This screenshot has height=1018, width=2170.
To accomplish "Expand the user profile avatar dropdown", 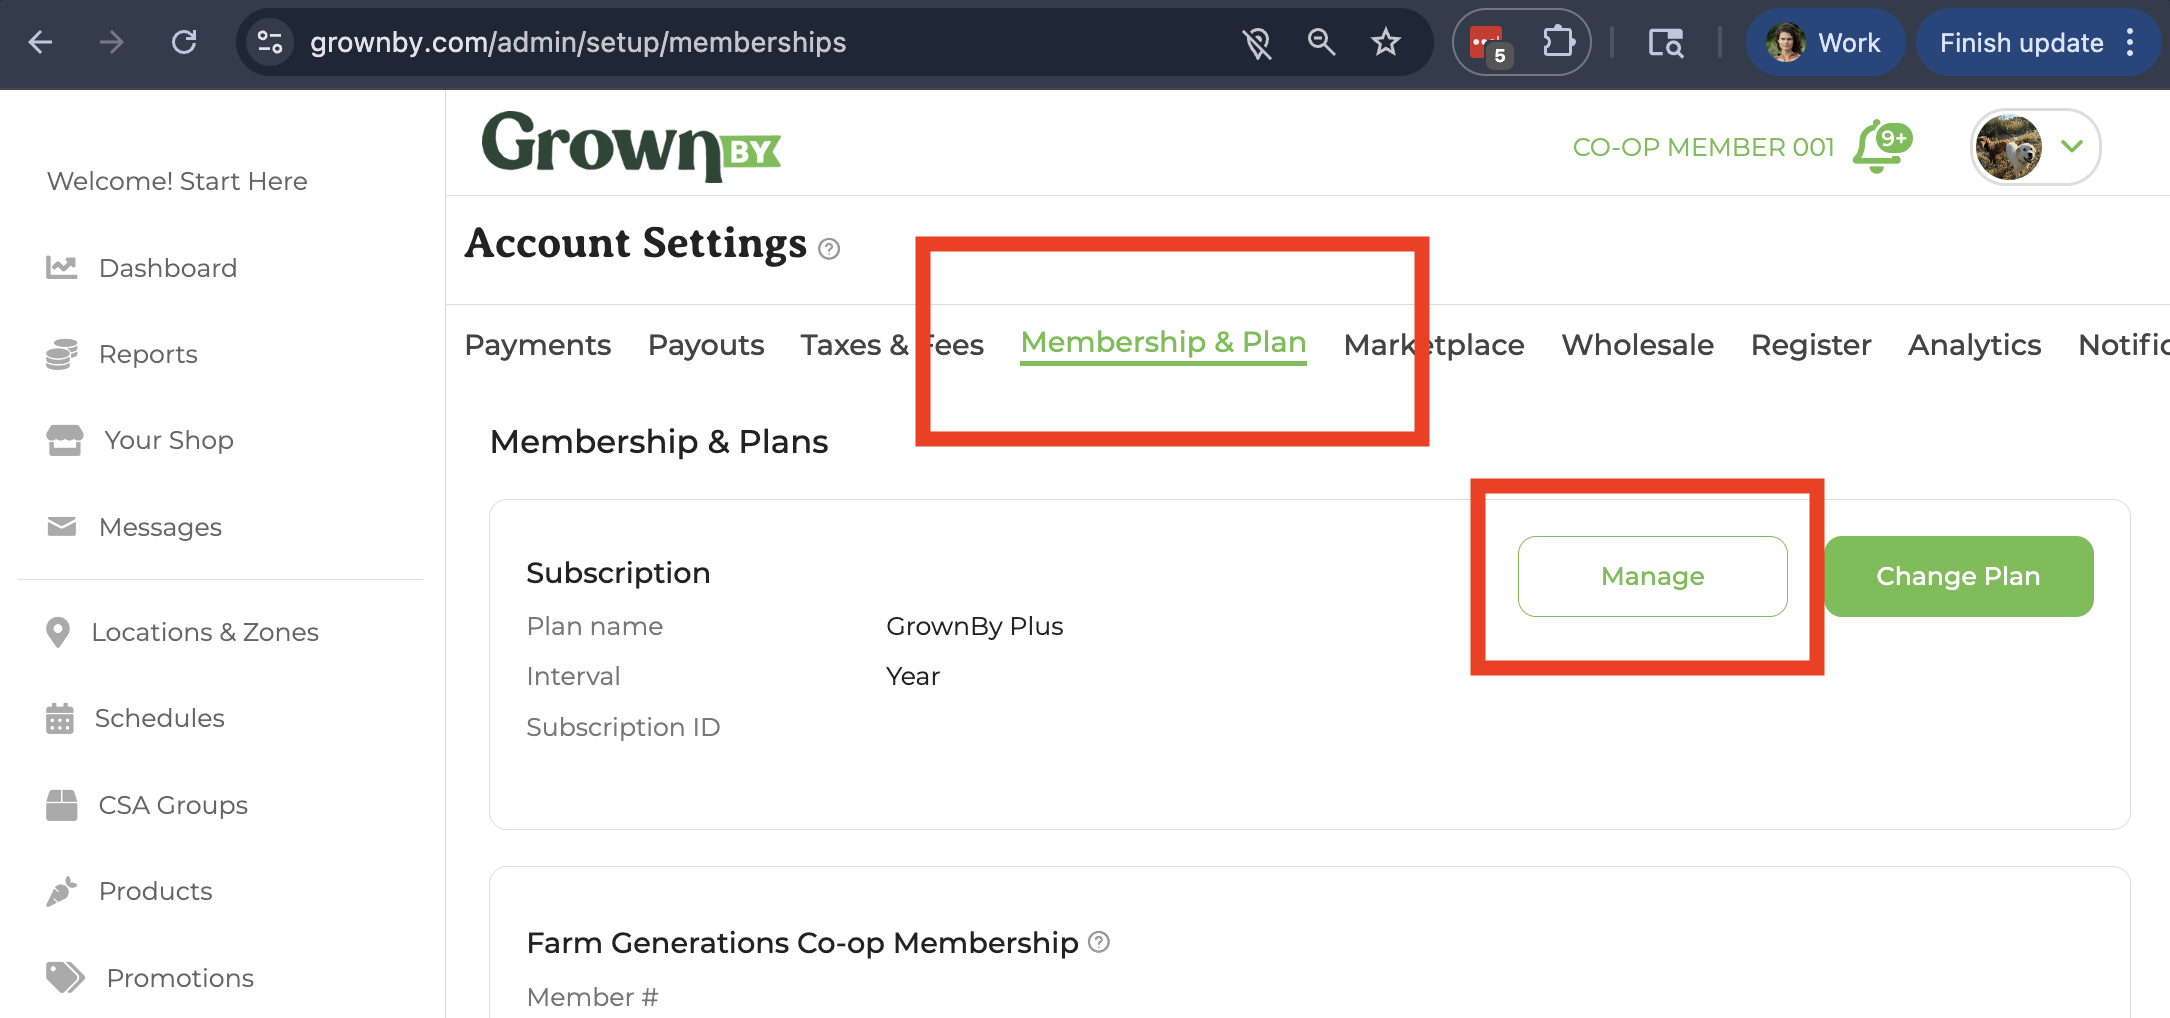I will (2036, 147).
